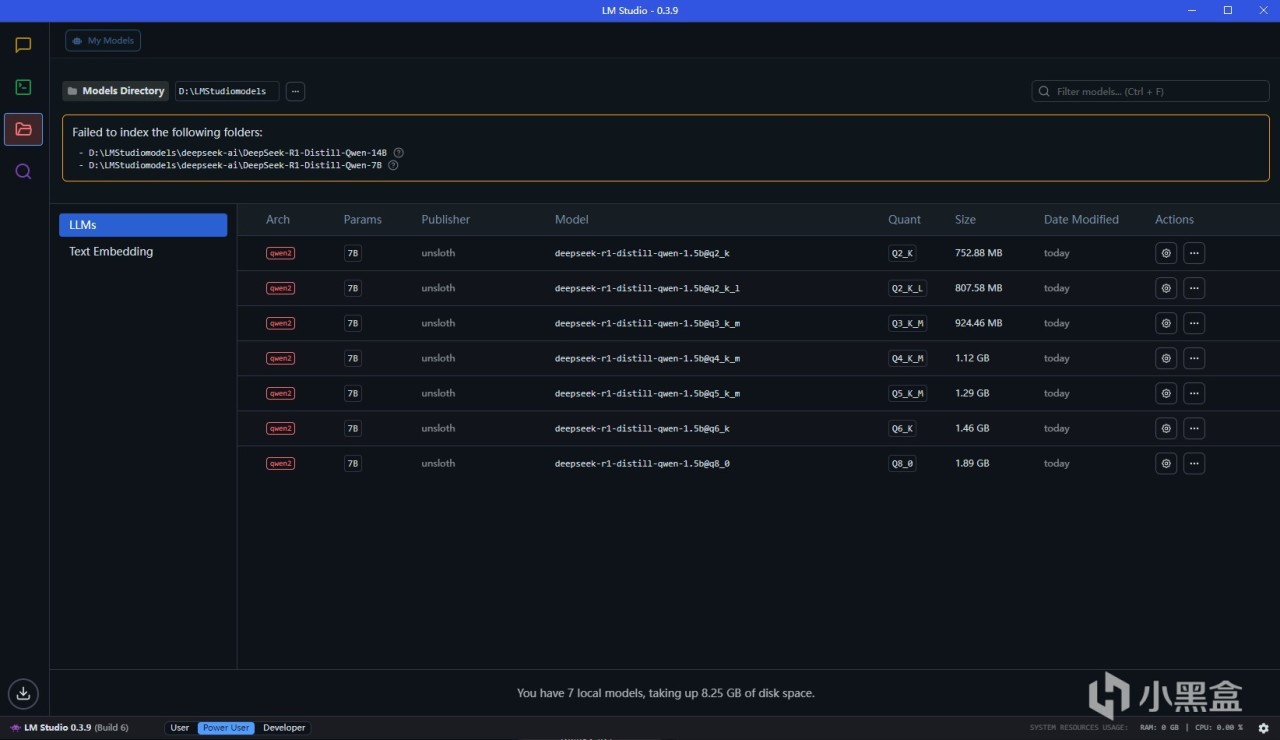Open settings gear for q2_k_l model
This screenshot has width=1280, height=740.
[1166, 288]
